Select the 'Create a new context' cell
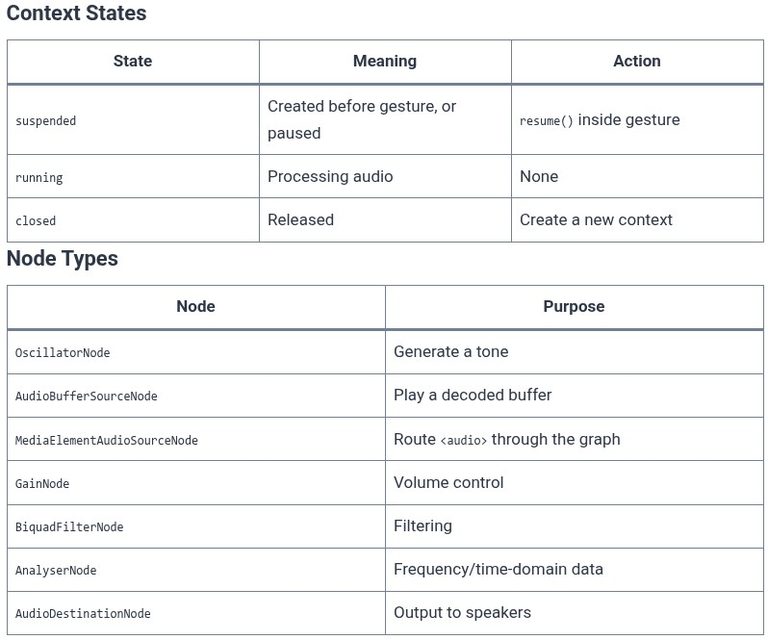This screenshot has height=640, width=768. point(637,220)
